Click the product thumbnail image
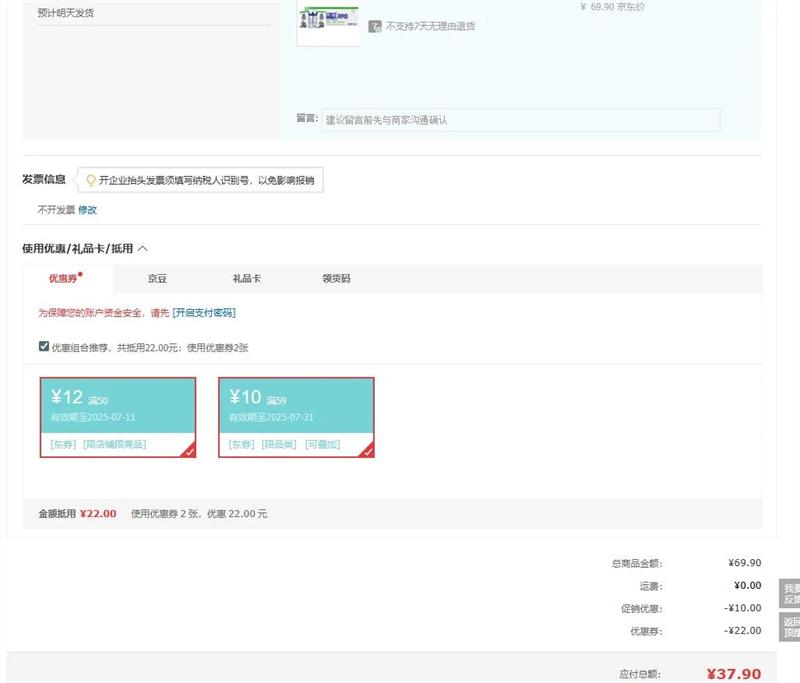800x683 pixels. point(328,24)
